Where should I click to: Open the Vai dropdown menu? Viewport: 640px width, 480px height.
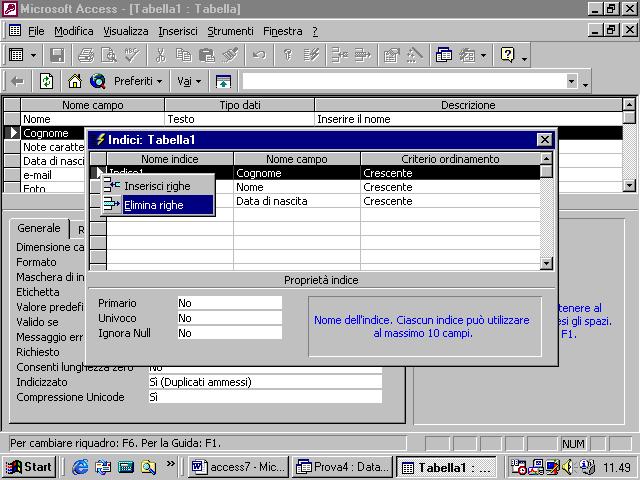coord(189,81)
